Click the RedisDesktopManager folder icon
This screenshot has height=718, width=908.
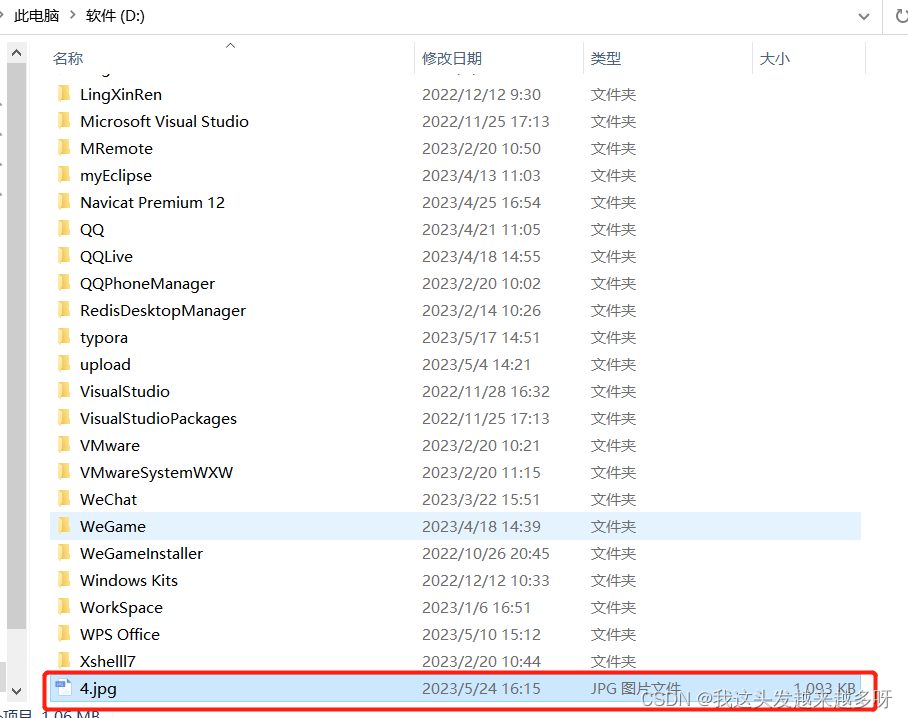[64, 310]
